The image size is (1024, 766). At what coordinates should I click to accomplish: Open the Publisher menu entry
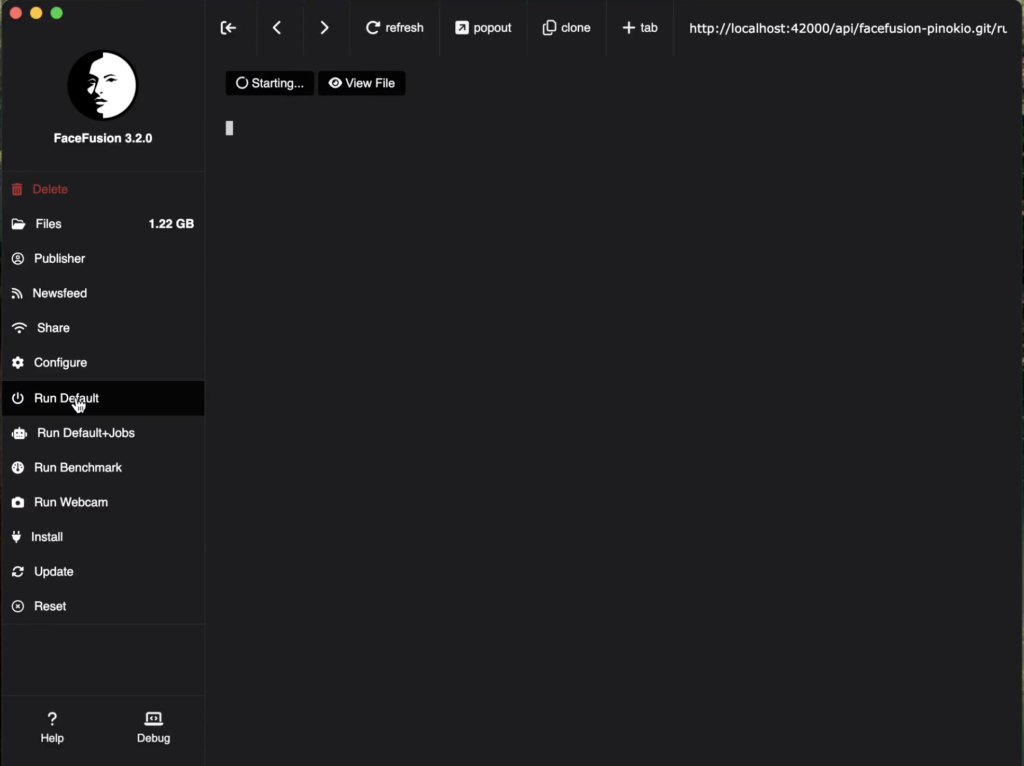[x=103, y=259]
